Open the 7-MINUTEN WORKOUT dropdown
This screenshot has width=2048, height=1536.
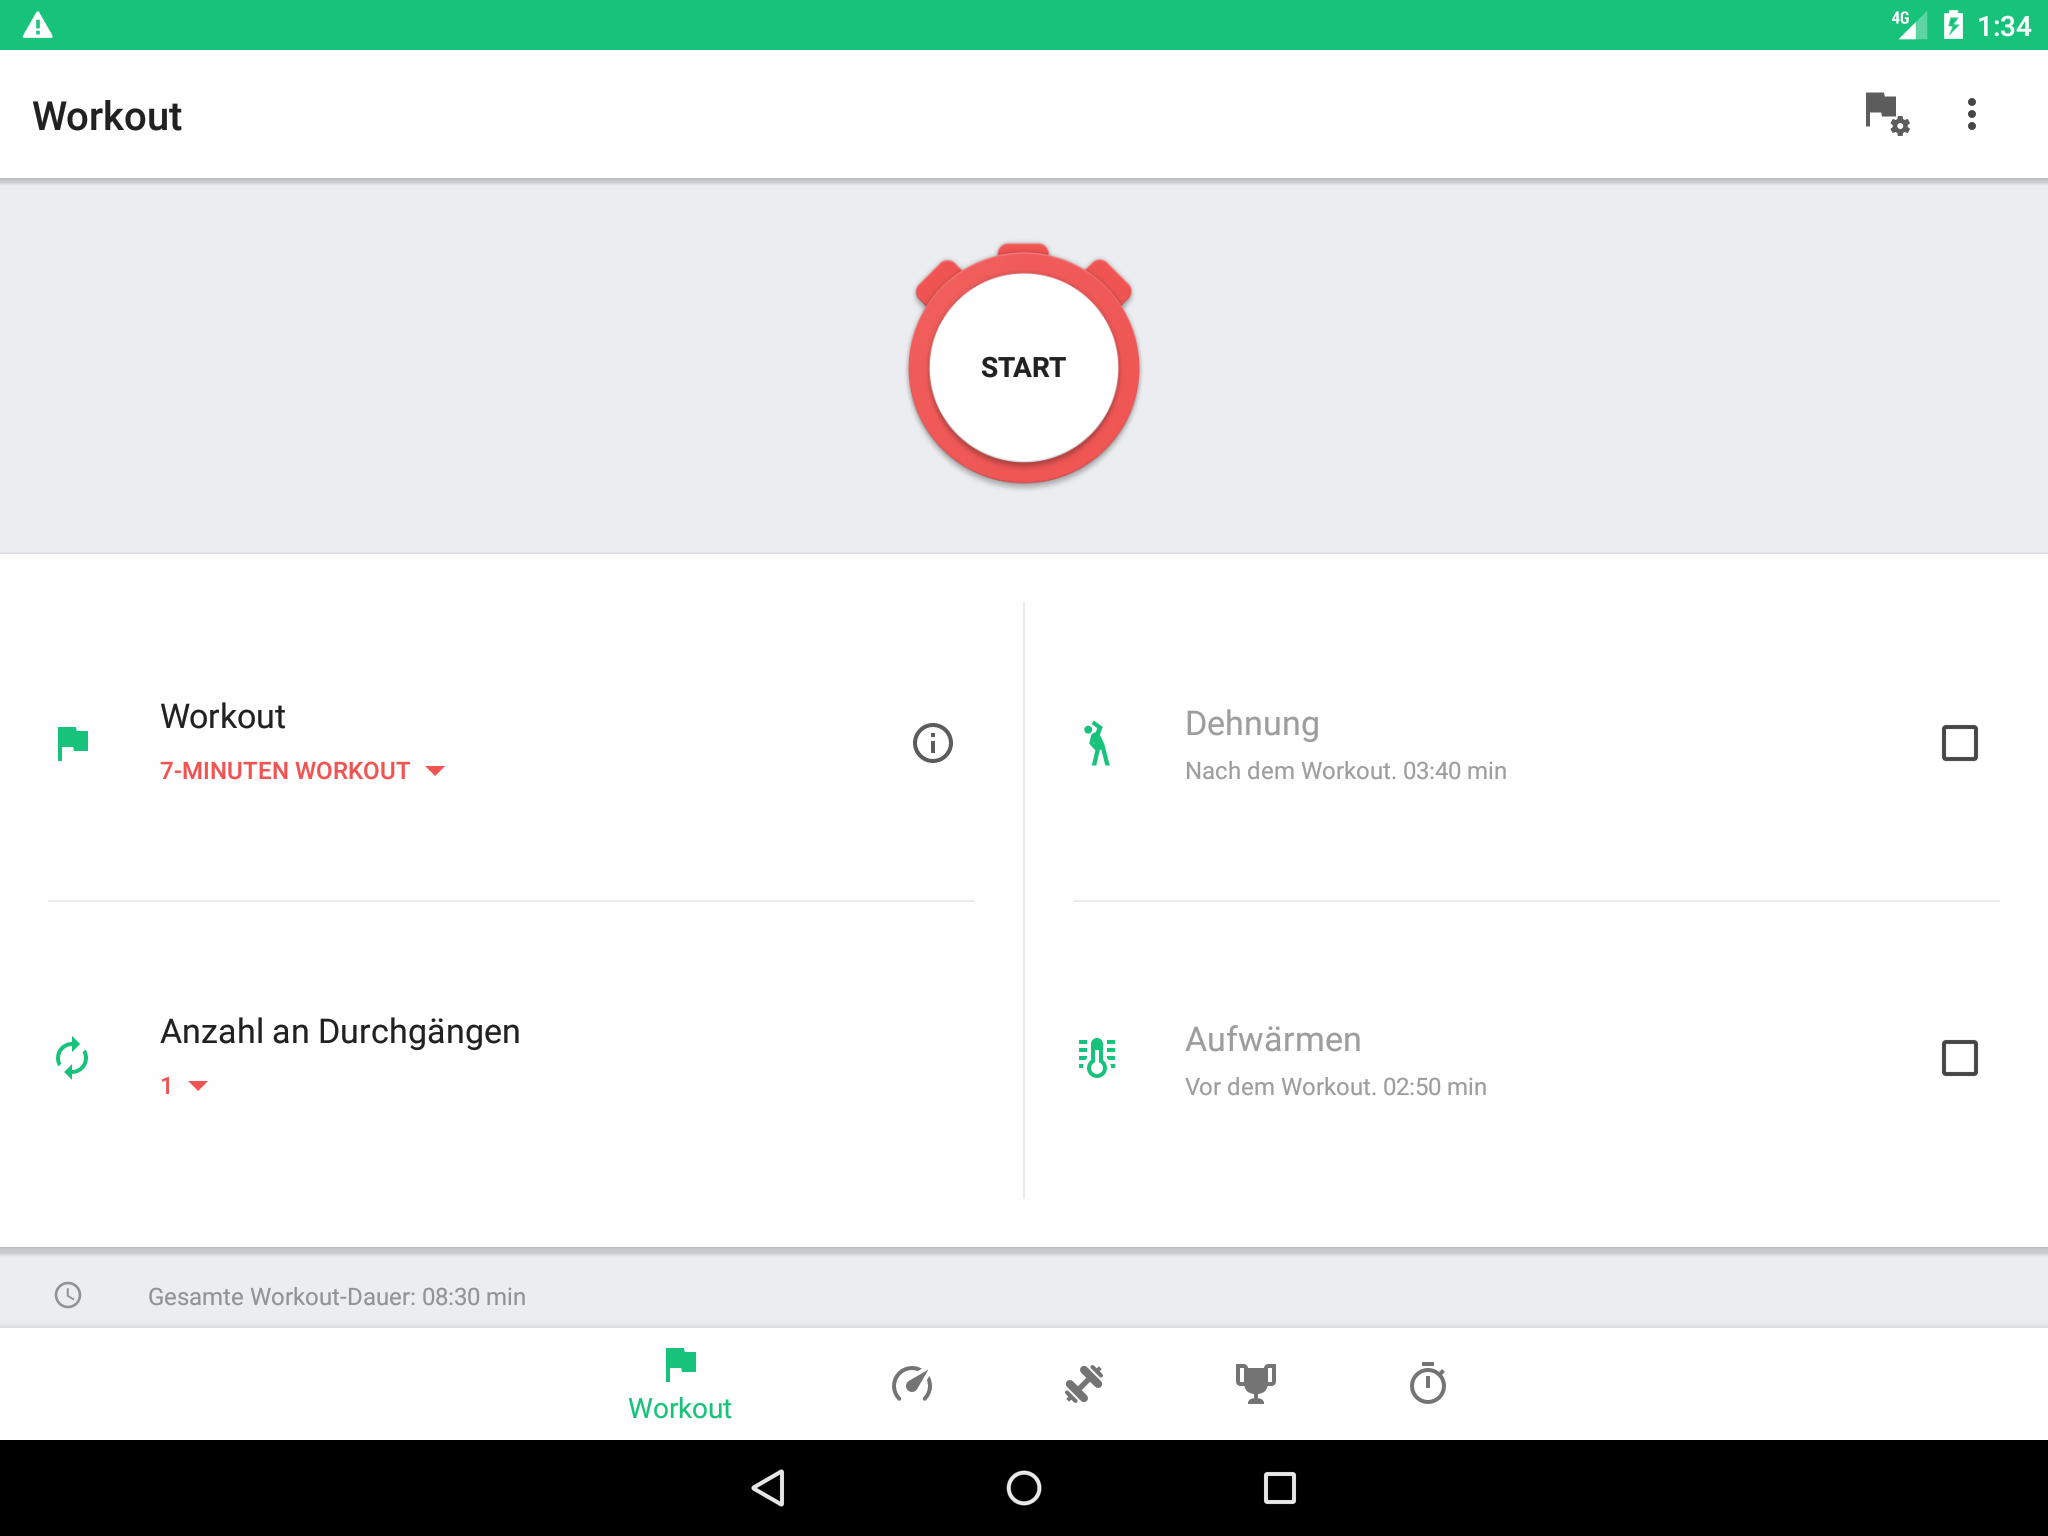(302, 771)
